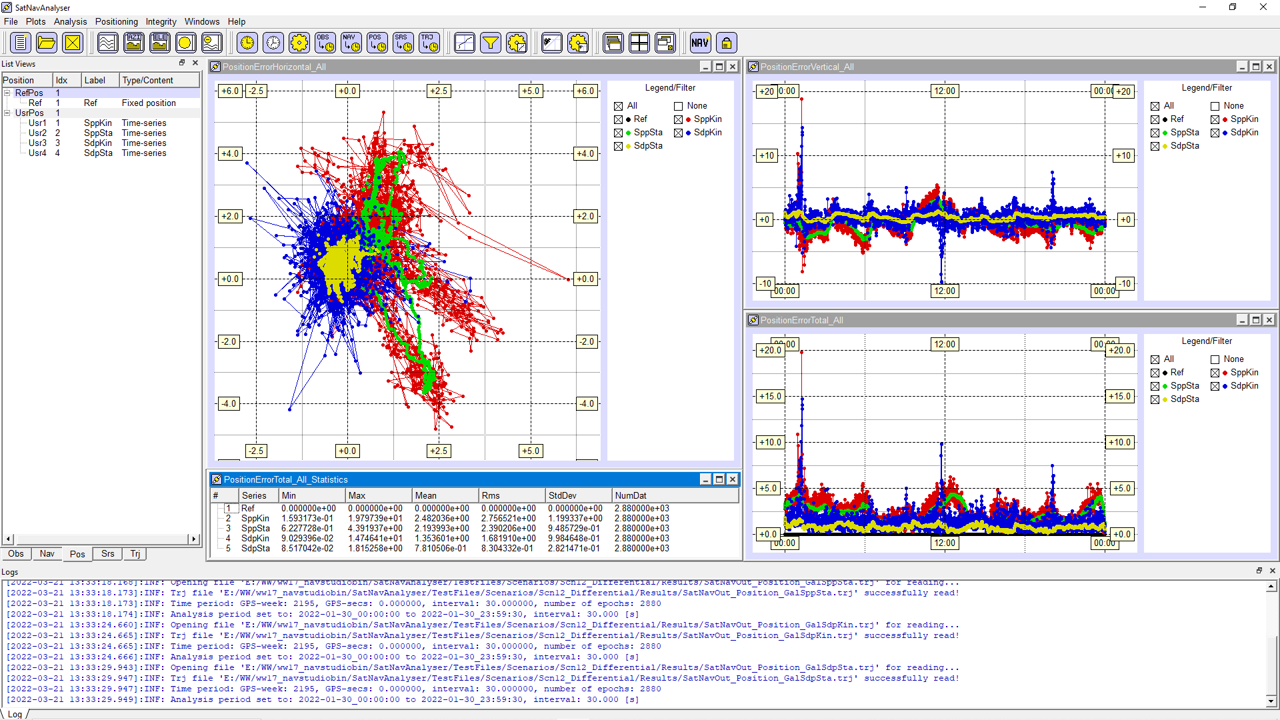Check None in total error legend
The image size is (1280, 720).
point(1215,359)
